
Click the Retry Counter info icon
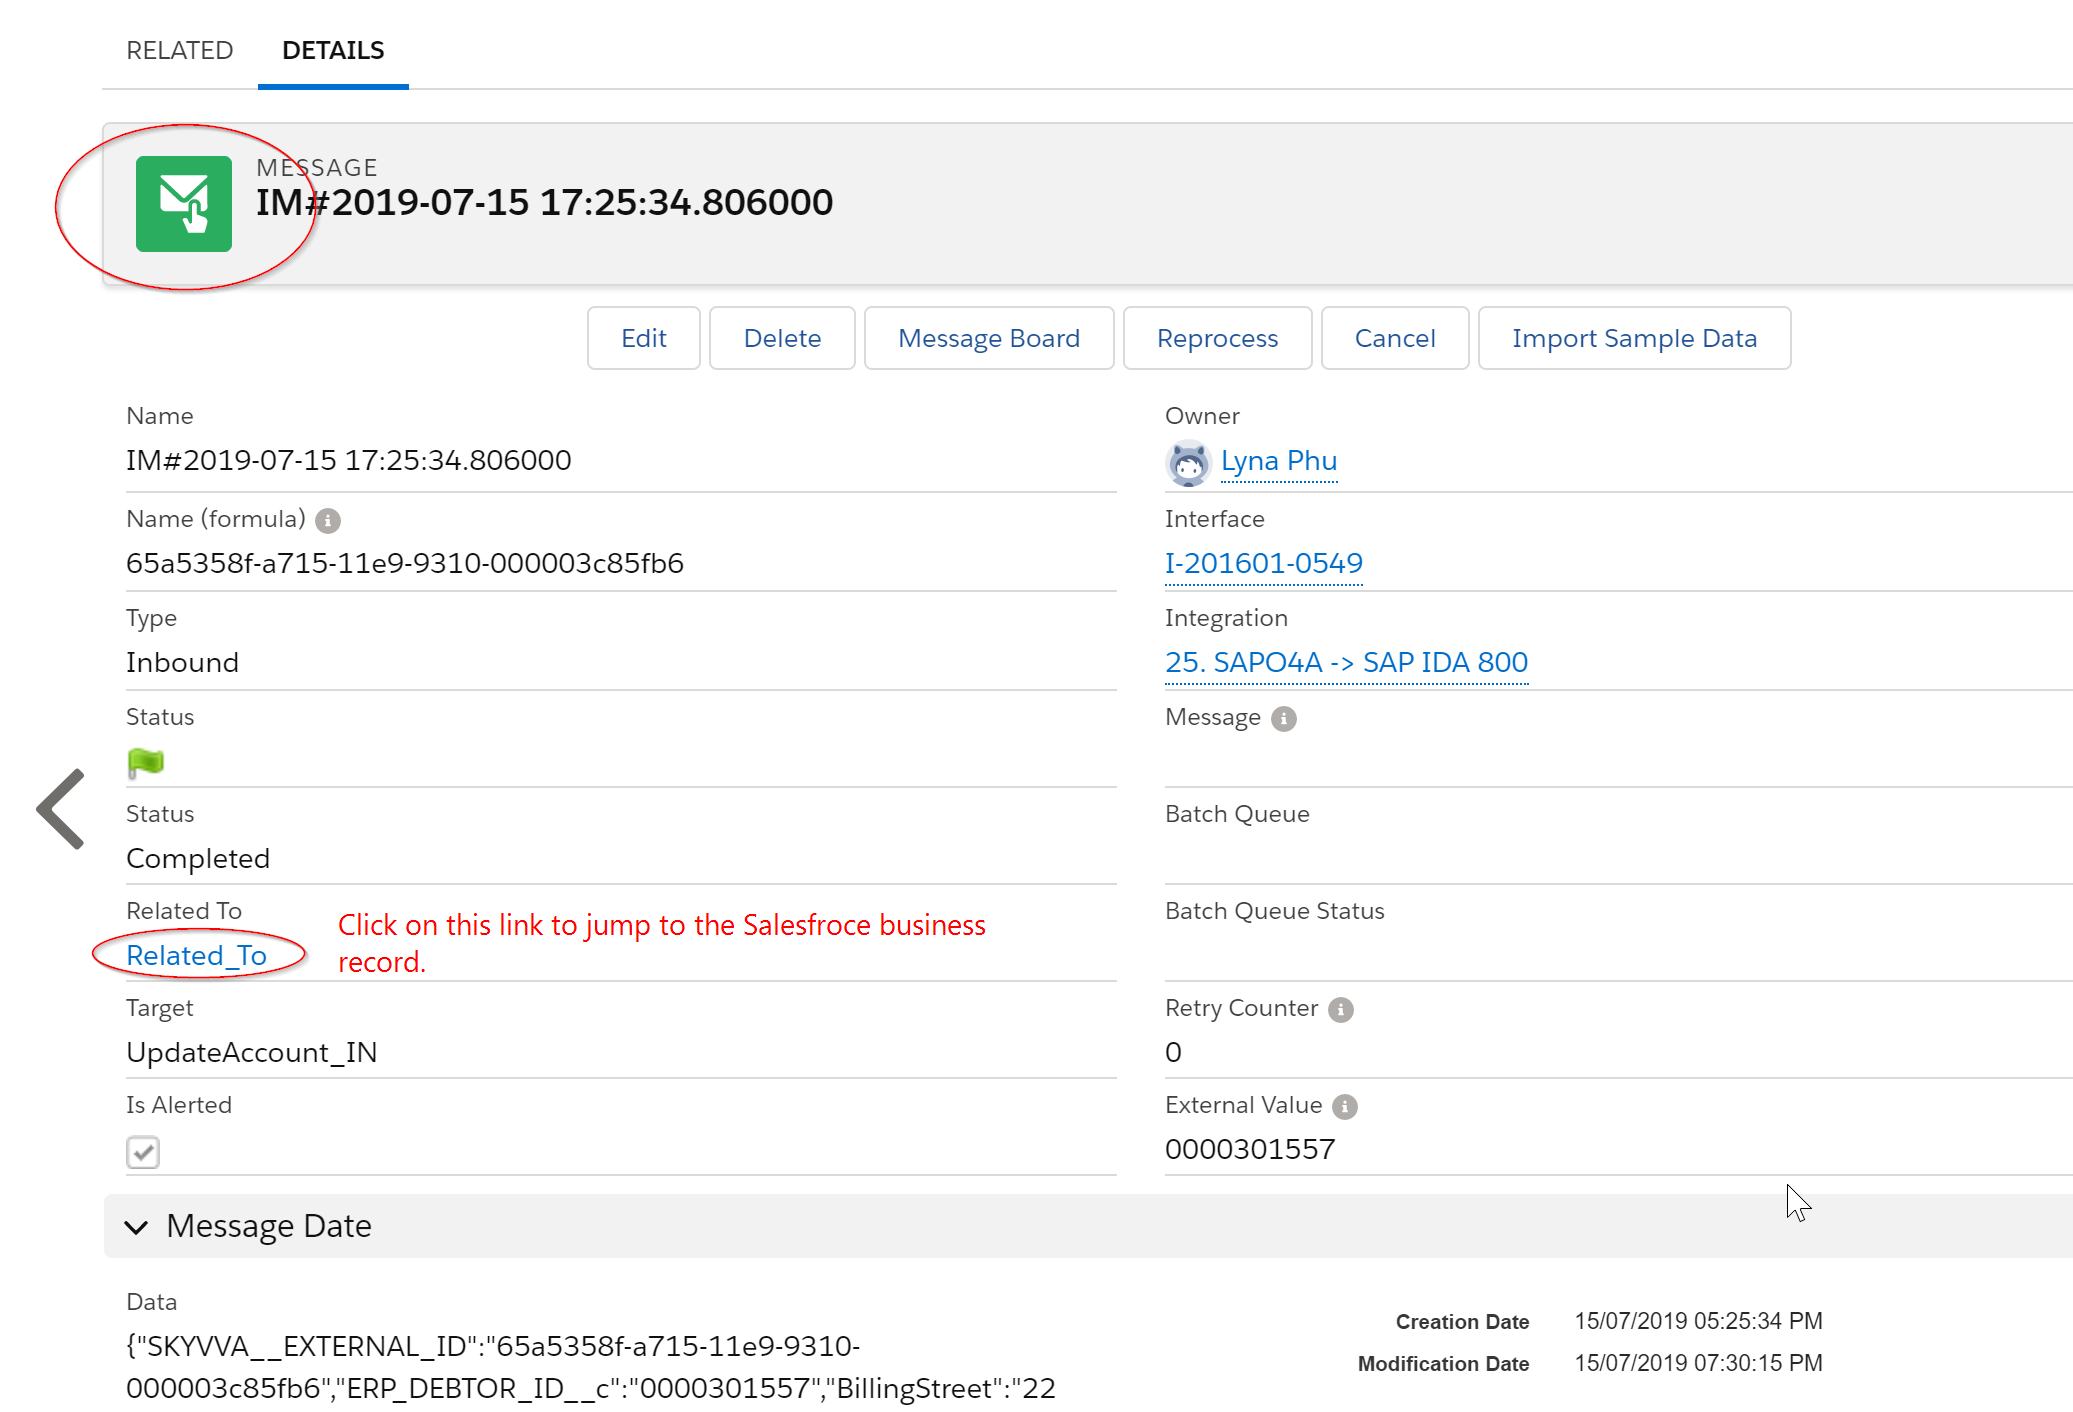click(1341, 1010)
